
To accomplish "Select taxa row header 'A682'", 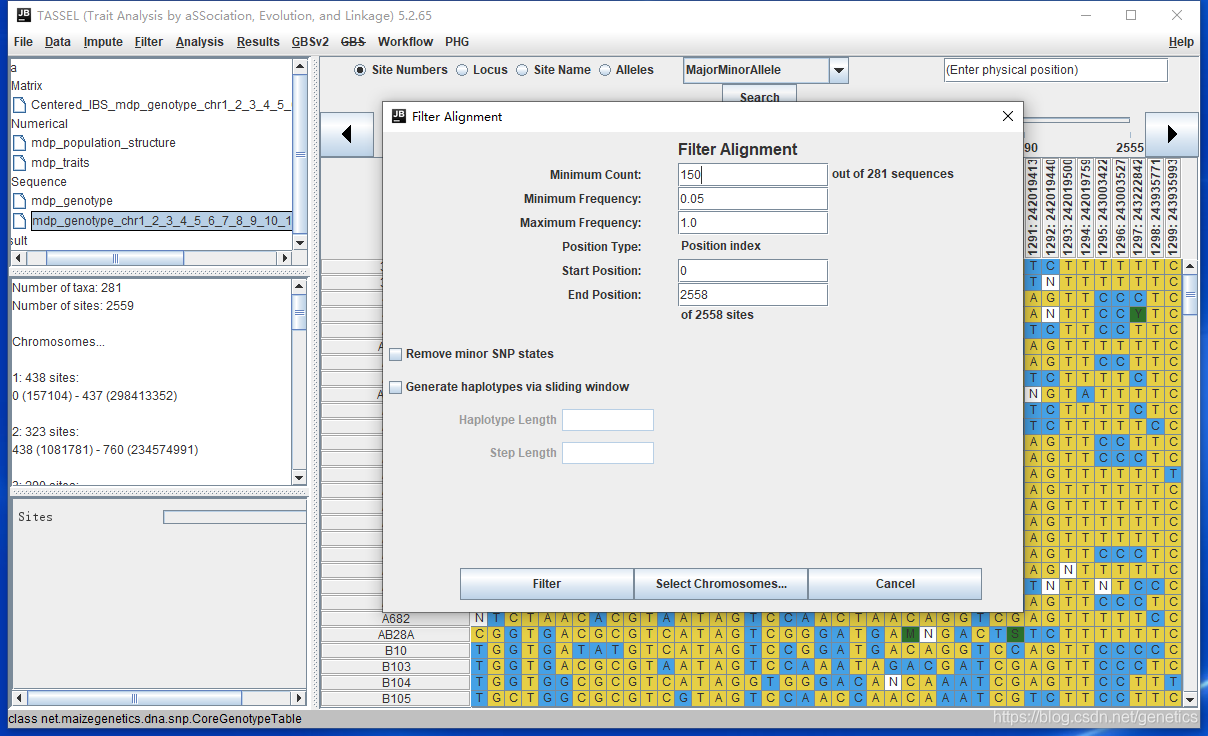I will pyautogui.click(x=396, y=619).
